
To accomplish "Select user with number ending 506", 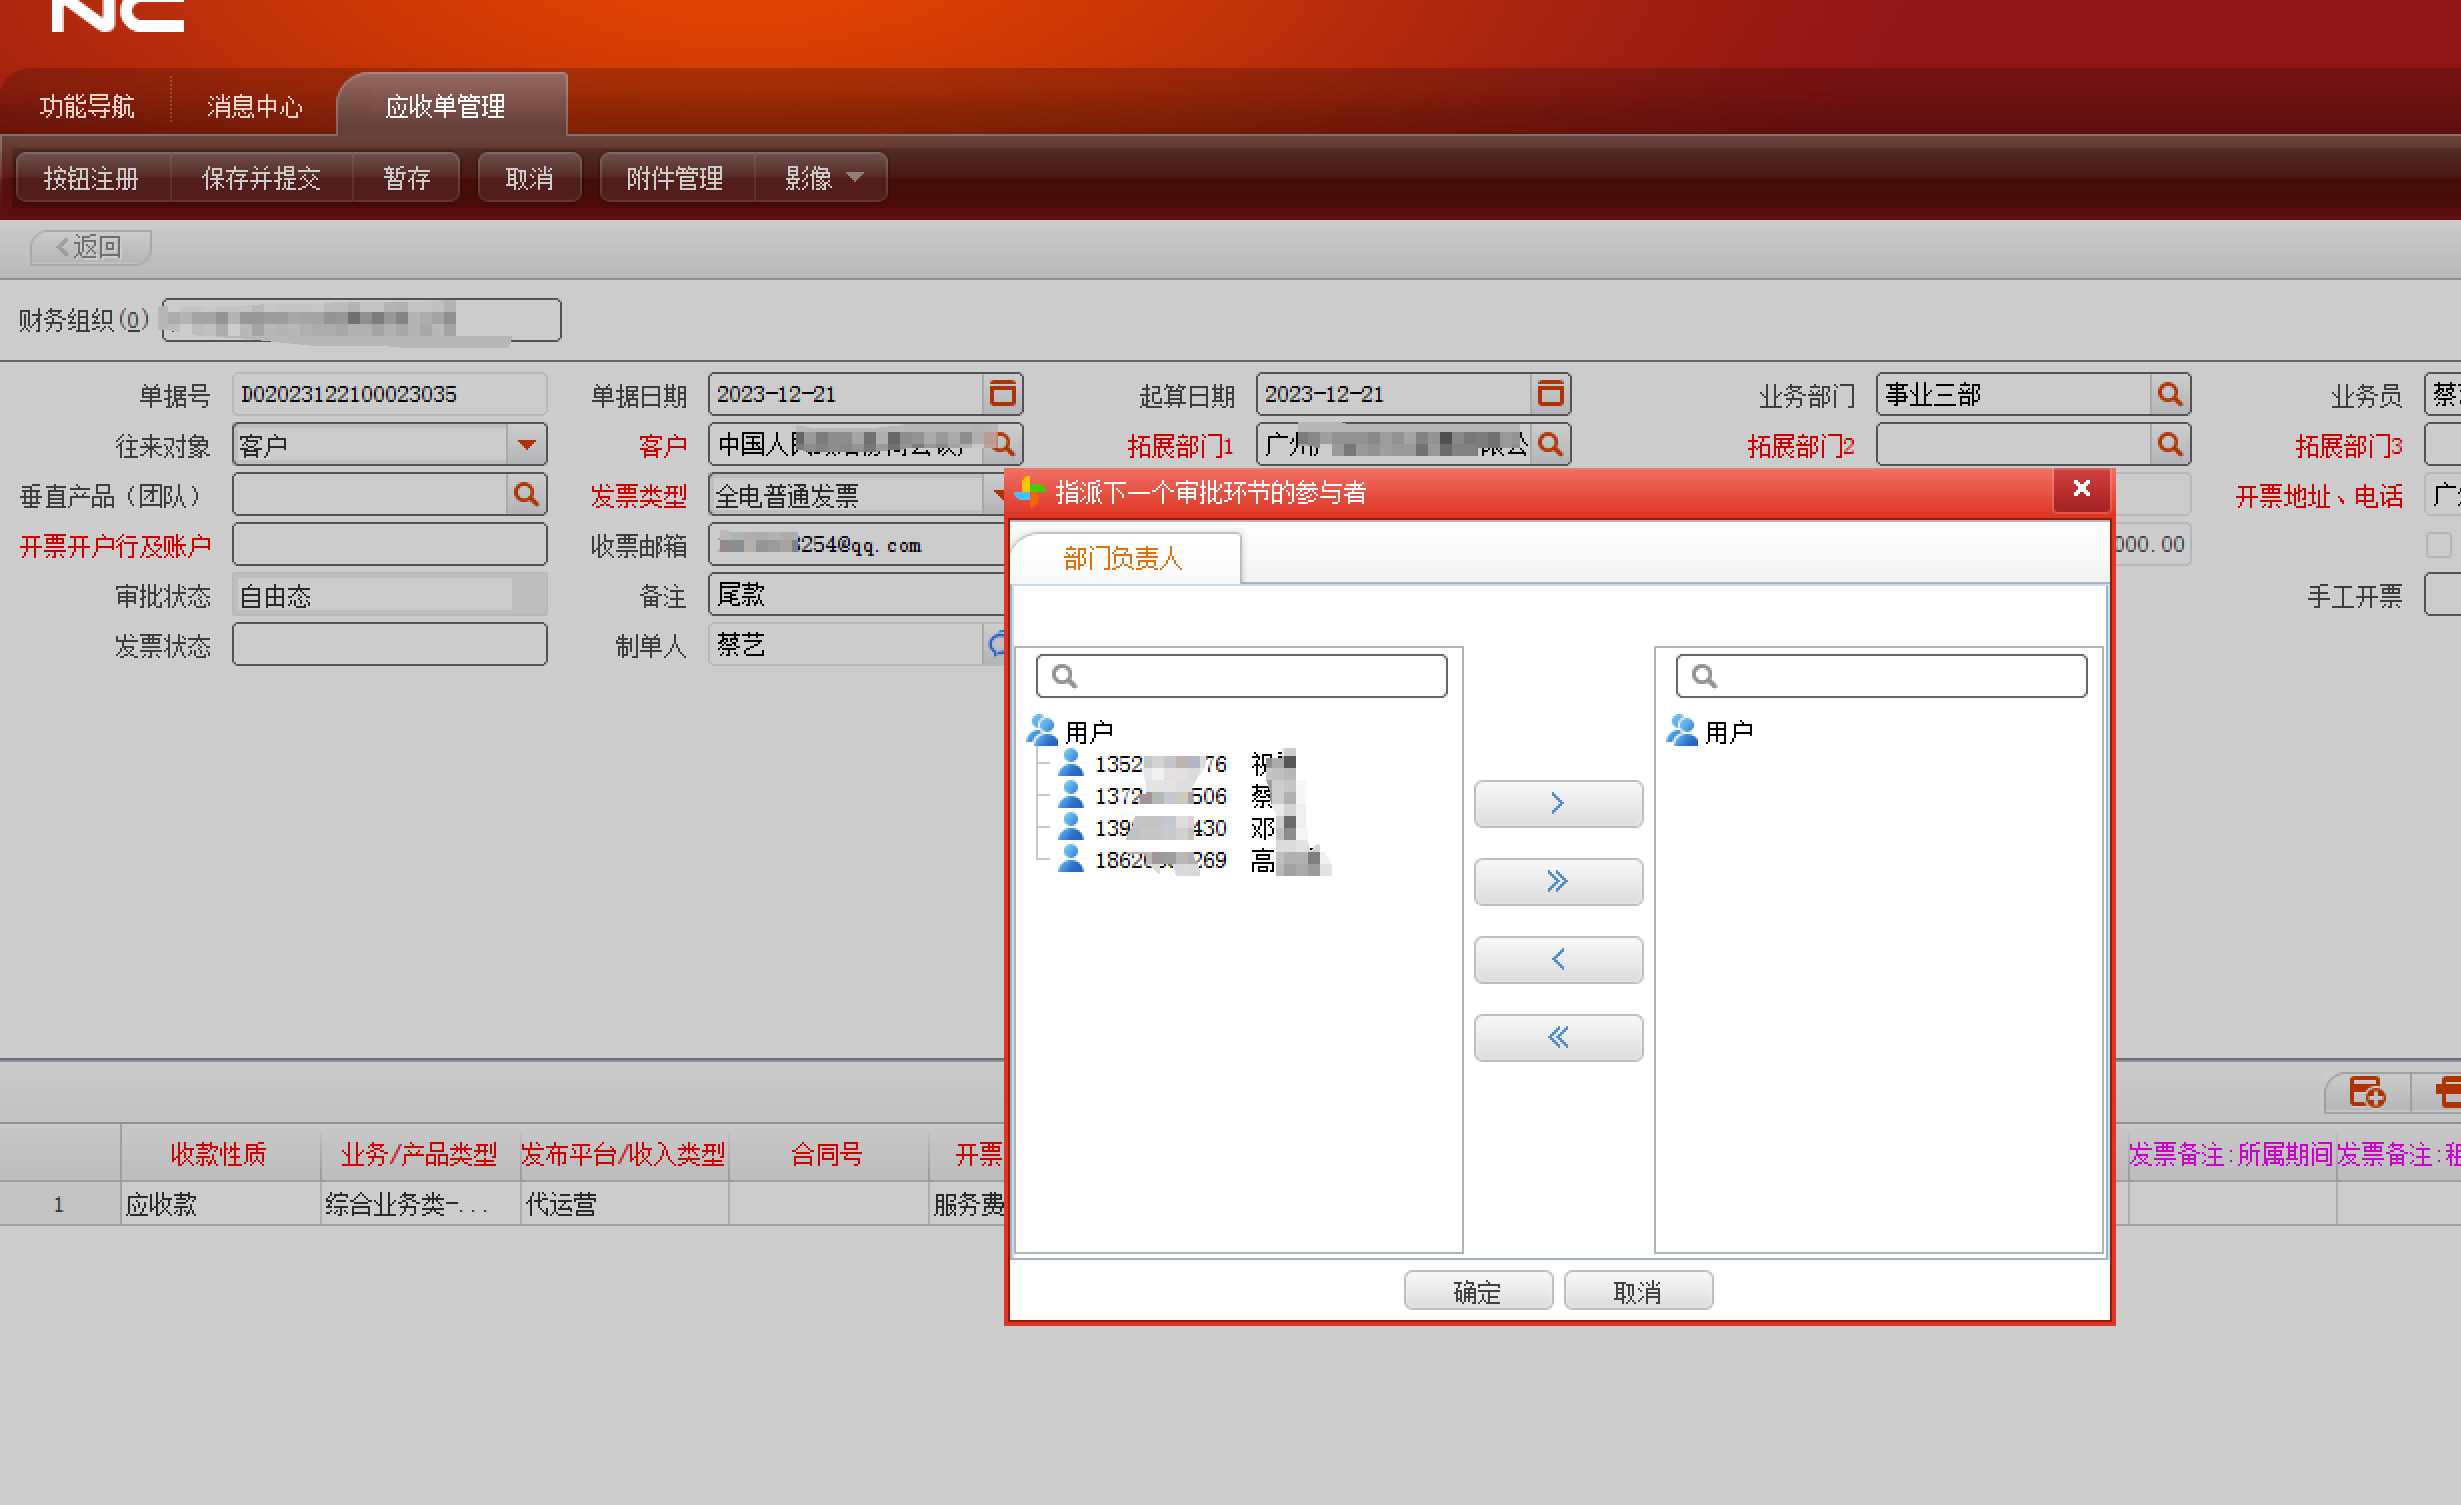I will click(x=1177, y=796).
